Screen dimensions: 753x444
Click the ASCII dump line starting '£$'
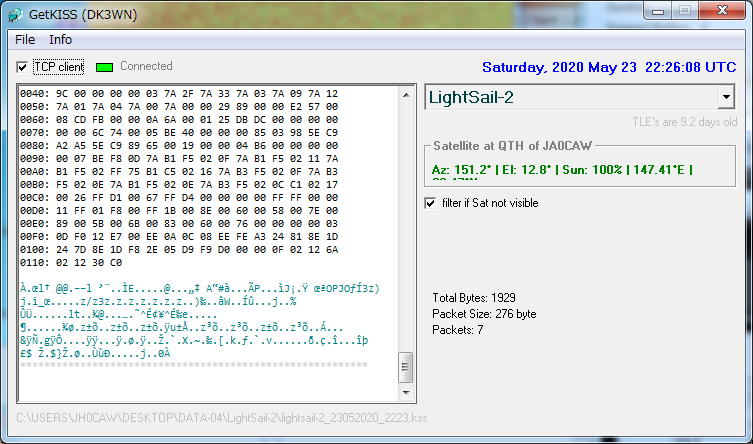coord(95,354)
